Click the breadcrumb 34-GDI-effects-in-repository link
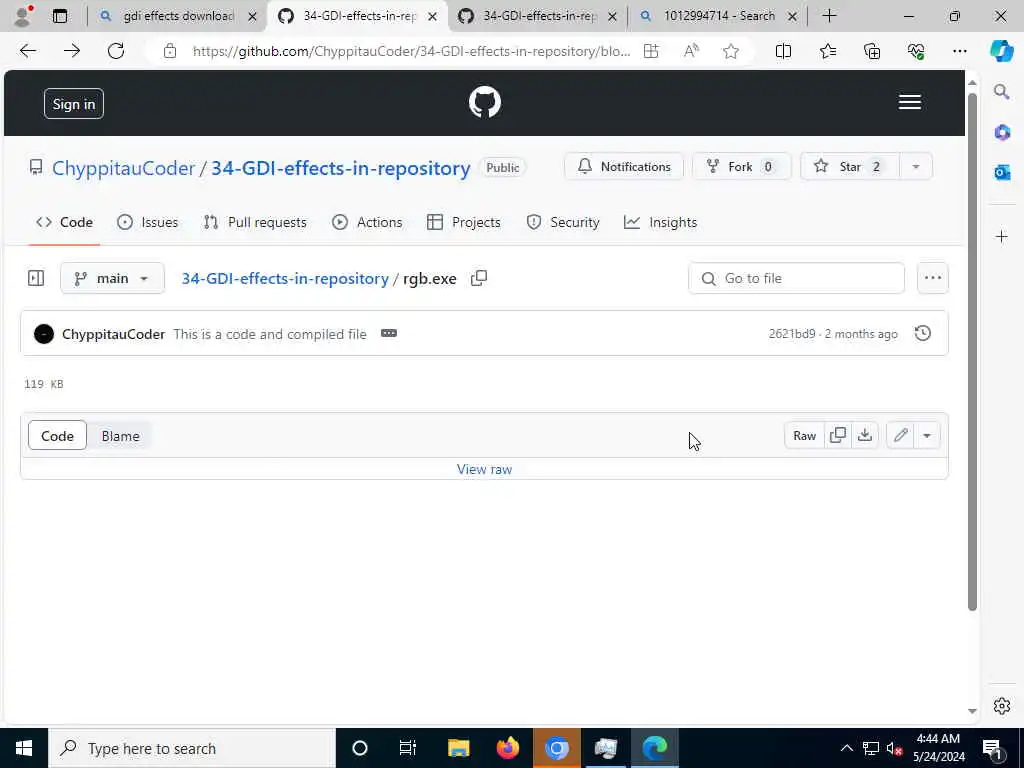Image resolution: width=1024 pixels, height=768 pixels. coord(285,278)
